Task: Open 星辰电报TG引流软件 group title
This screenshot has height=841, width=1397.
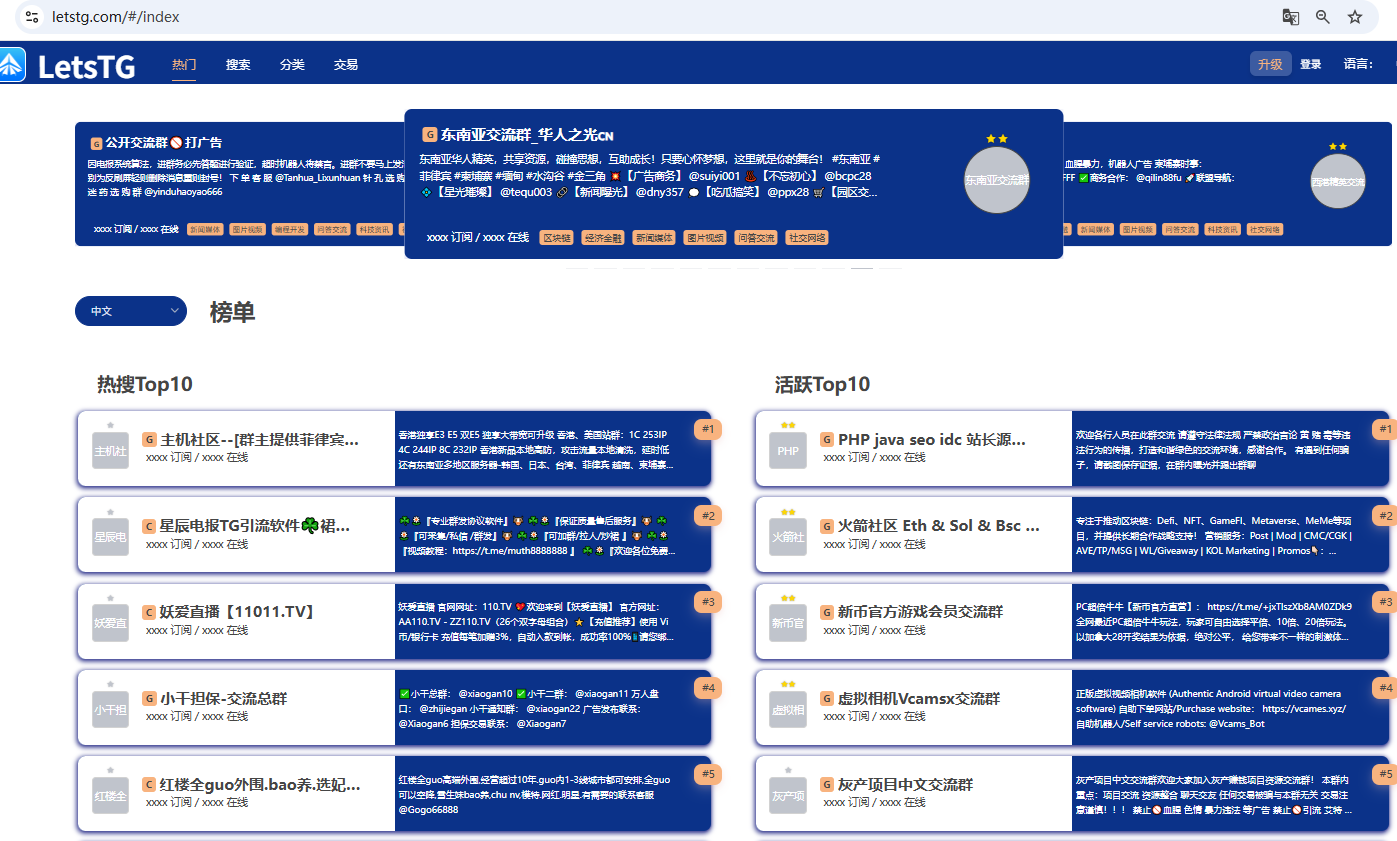Action: click(x=254, y=526)
